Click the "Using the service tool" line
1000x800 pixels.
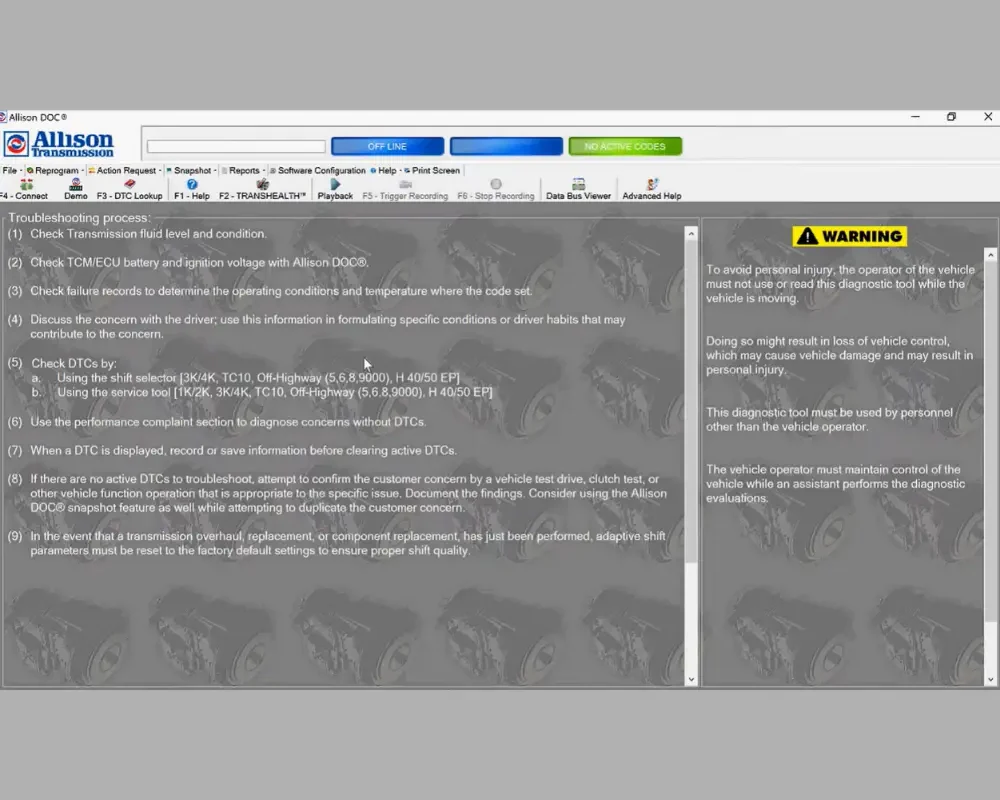coord(275,392)
